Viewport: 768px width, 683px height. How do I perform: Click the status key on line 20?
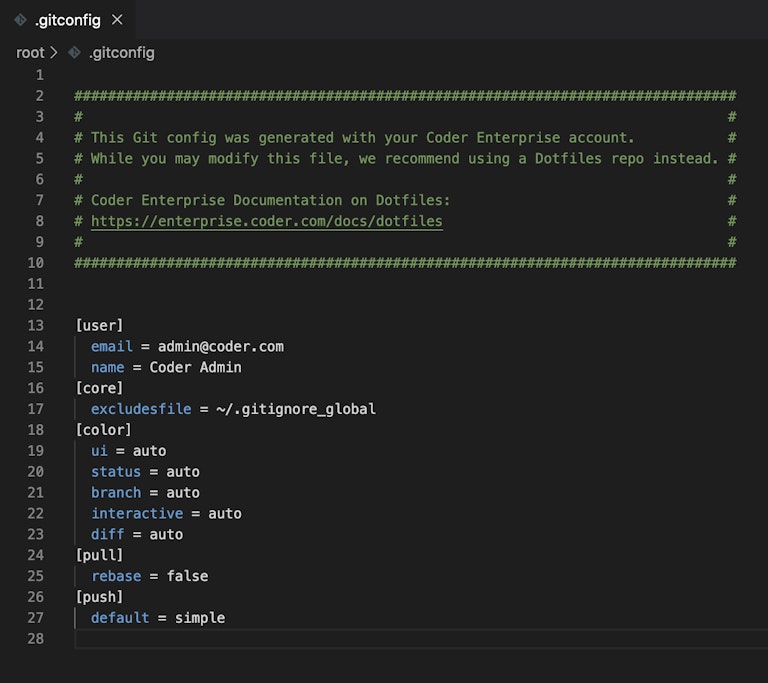click(x=116, y=472)
